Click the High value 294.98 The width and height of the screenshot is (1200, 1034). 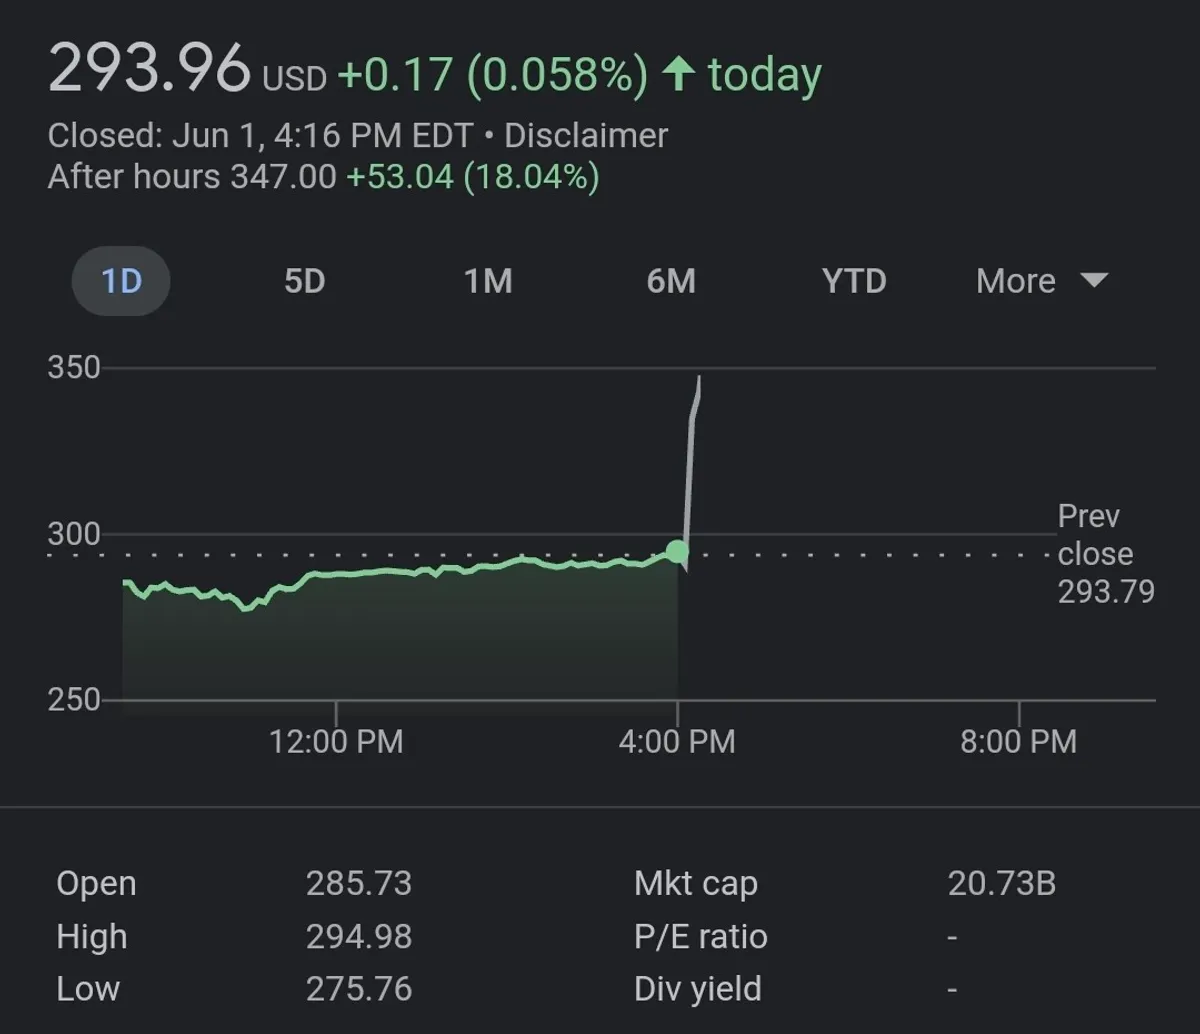[x=359, y=936]
